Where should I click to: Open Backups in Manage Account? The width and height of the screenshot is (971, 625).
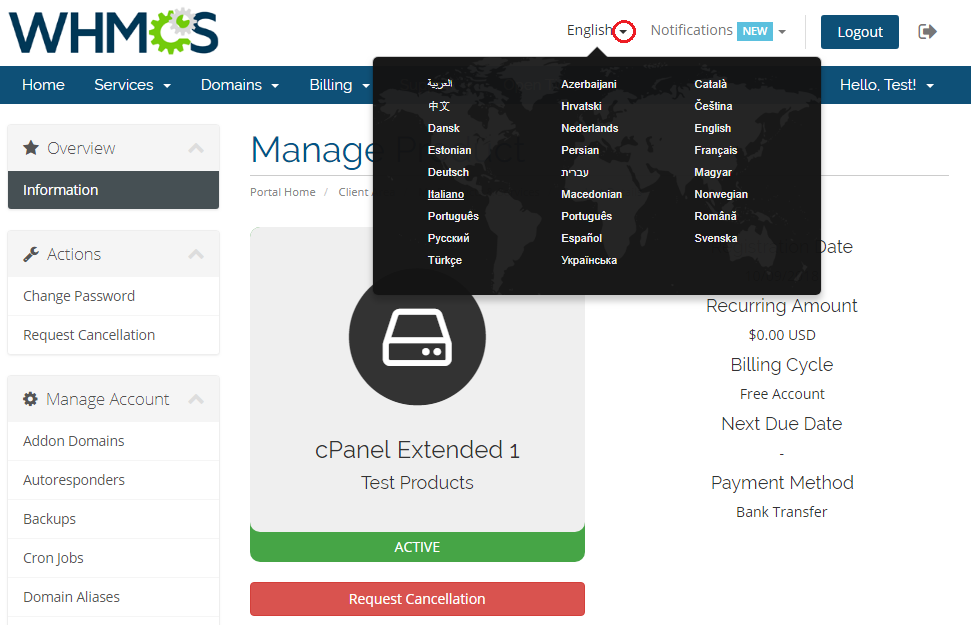coord(113,519)
